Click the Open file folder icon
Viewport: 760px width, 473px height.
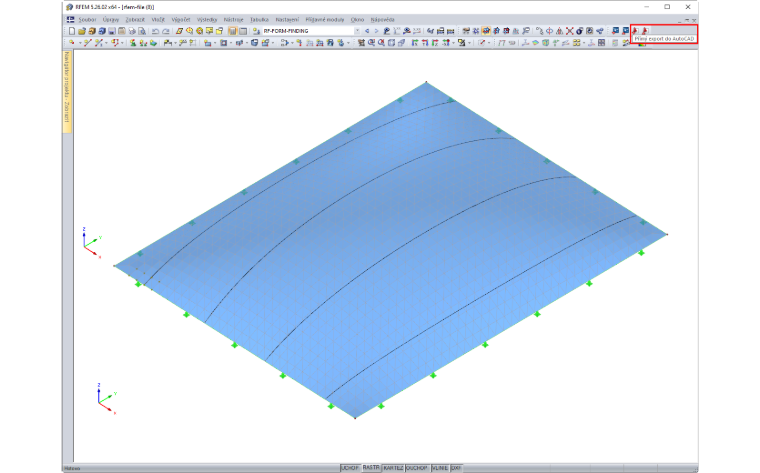[x=82, y=31]
